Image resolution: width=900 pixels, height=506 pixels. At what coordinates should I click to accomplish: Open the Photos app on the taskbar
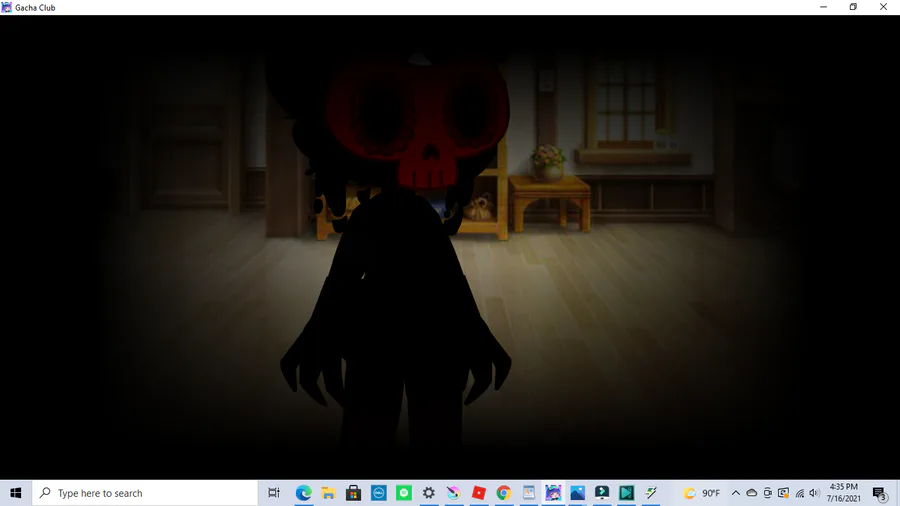coord(577,493)
